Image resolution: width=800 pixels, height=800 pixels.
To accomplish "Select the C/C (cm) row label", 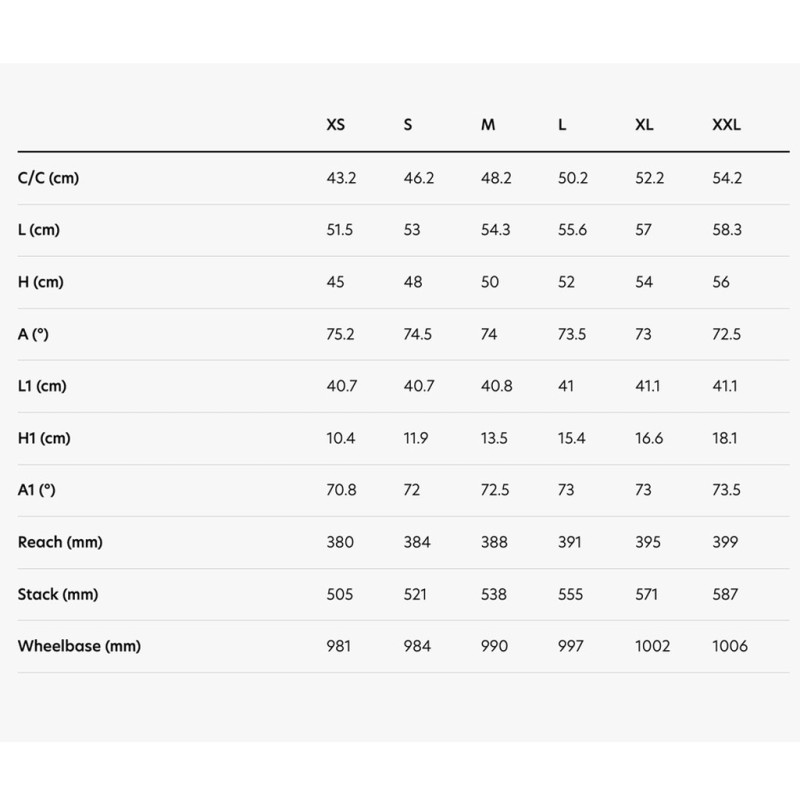I will pos(48,178).
